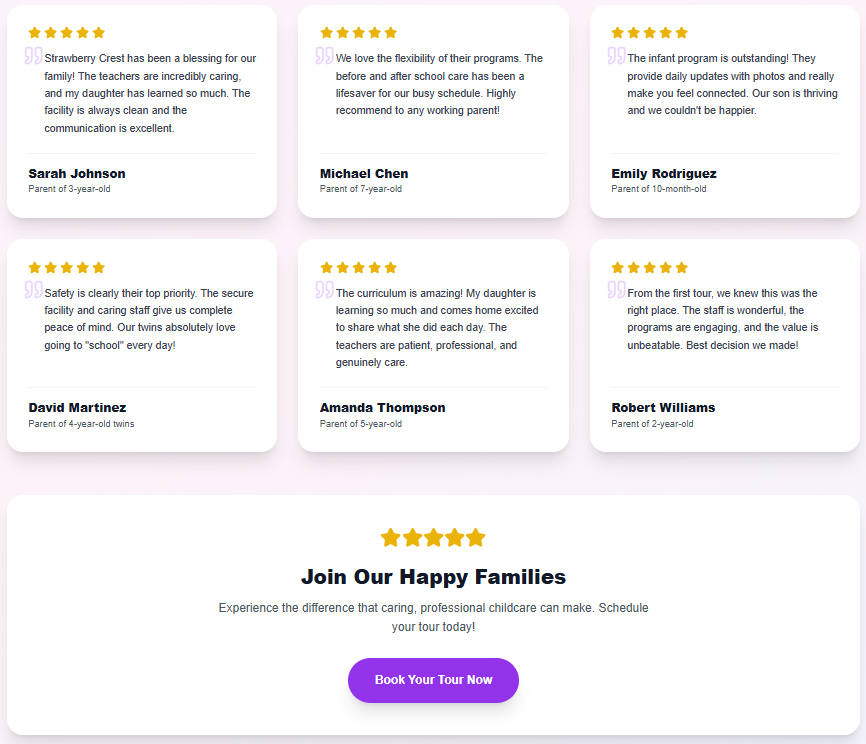Click star rating in Amanda Thompson's review
This screenshot has width=866, height=744.
[358, 268]
